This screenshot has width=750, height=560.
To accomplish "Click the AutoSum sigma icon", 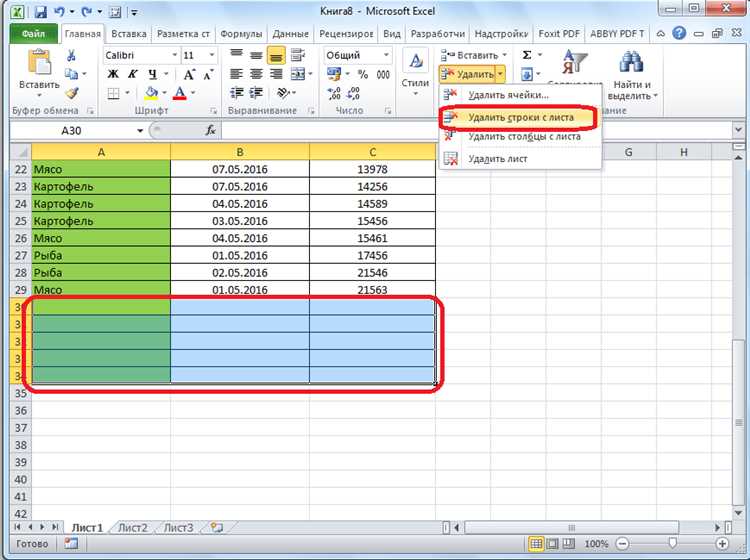I will (527, 55).
